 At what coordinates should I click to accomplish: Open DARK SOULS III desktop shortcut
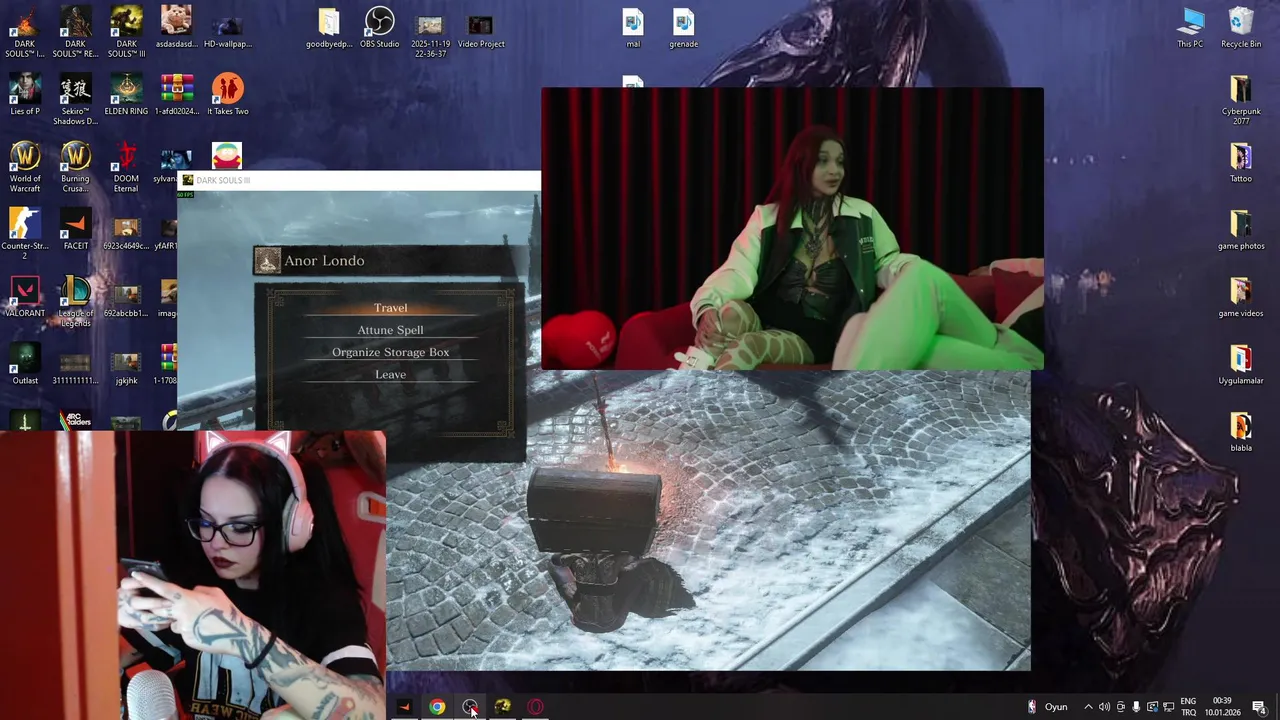pos(126,32)
